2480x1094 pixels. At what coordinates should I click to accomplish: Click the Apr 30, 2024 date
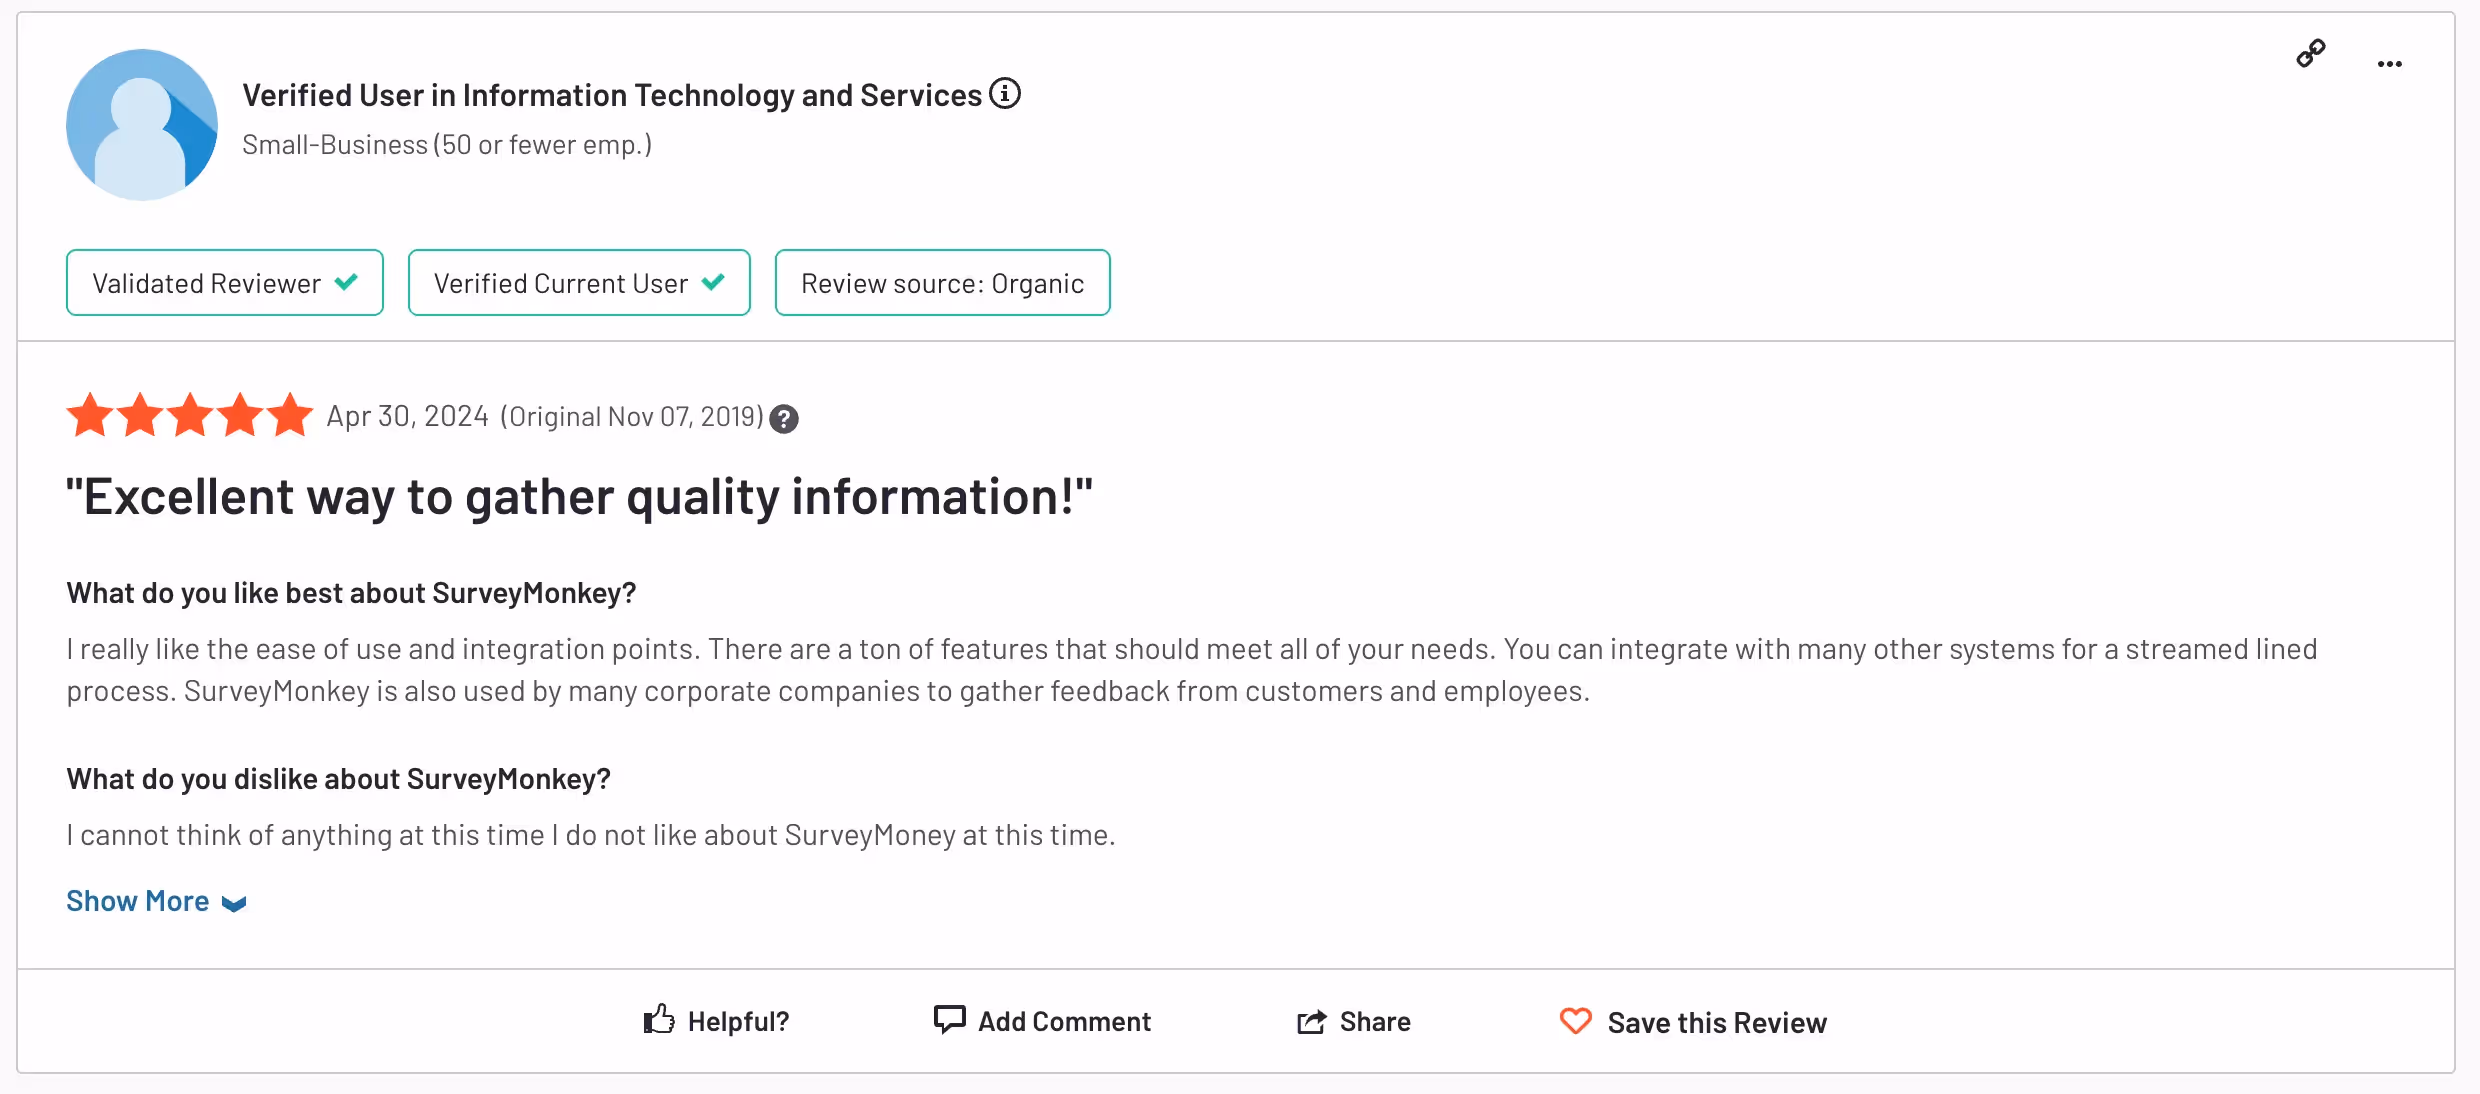(407, 416)
